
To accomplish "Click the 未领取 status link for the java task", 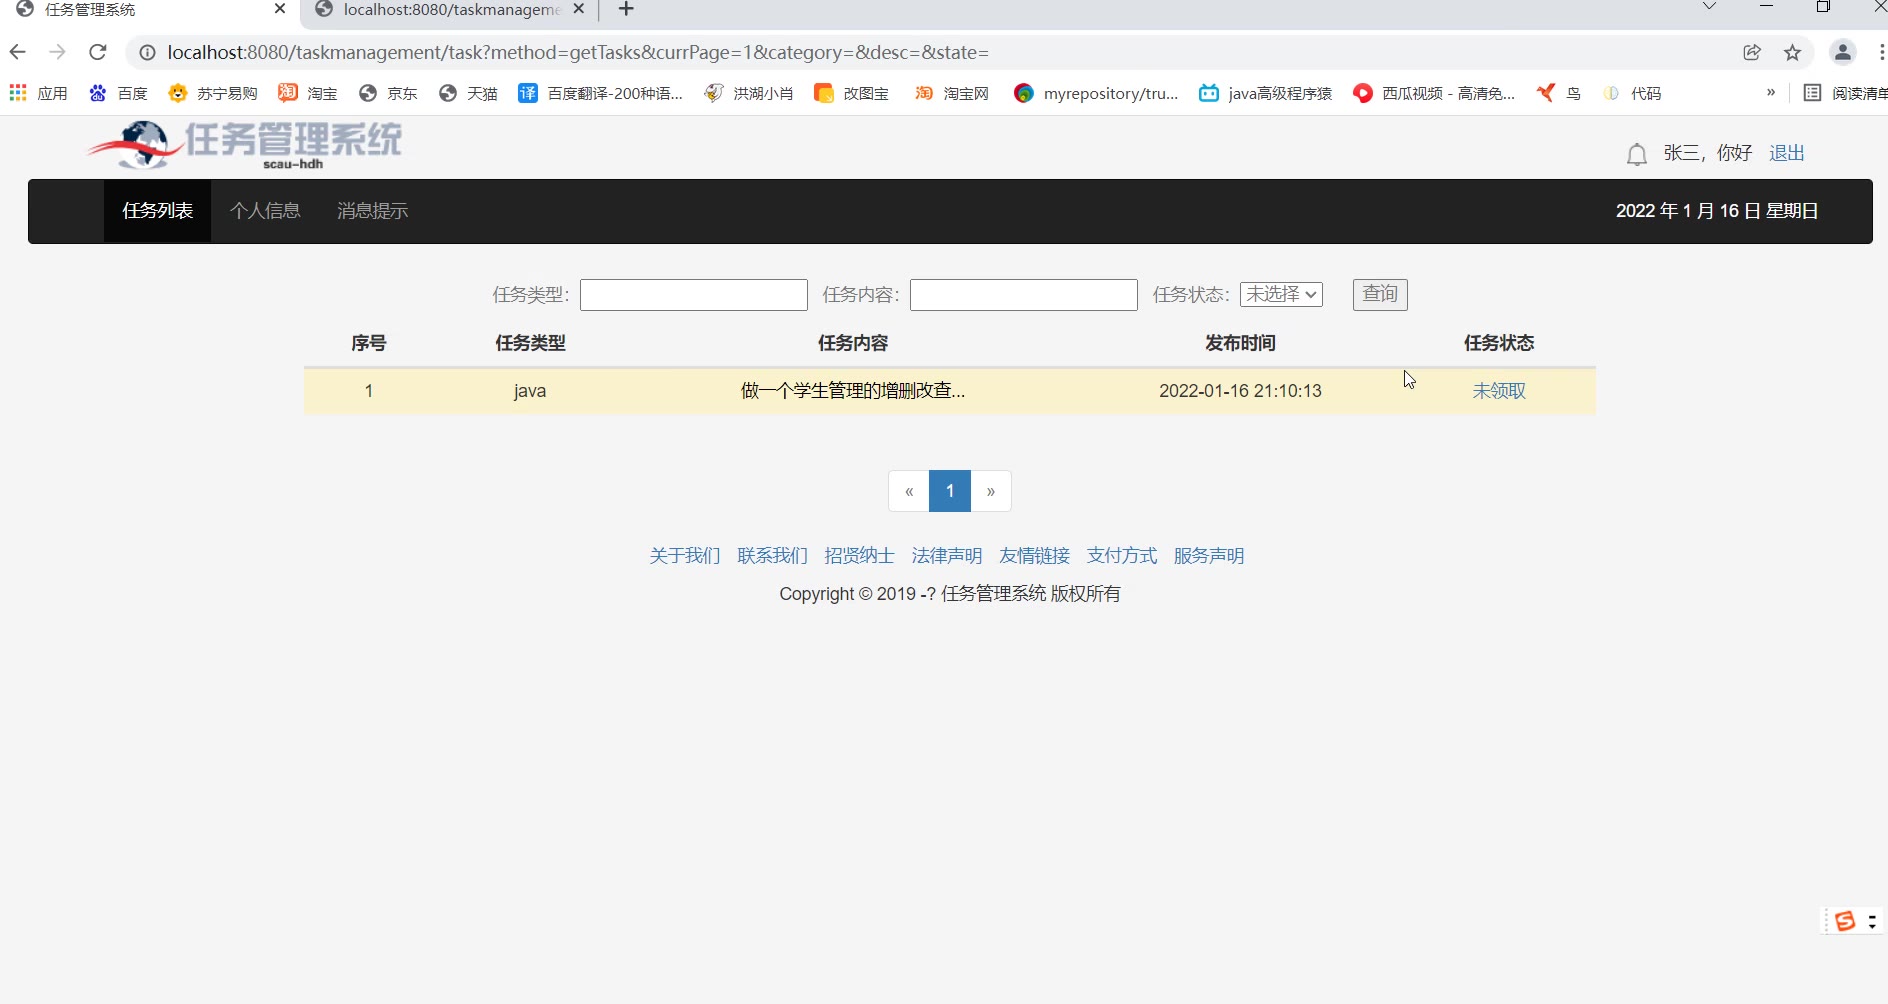I will (1499, 391).
